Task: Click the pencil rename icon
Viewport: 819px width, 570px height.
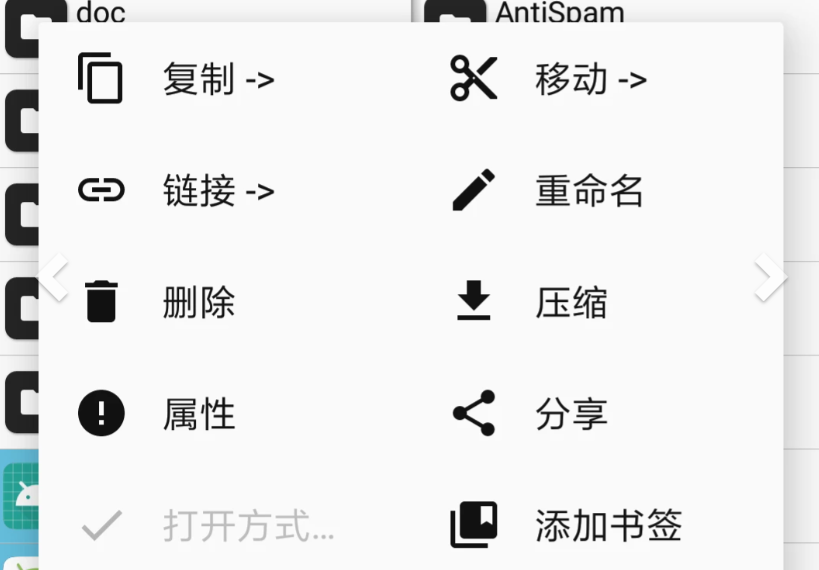Action: (x=473, y=190)
